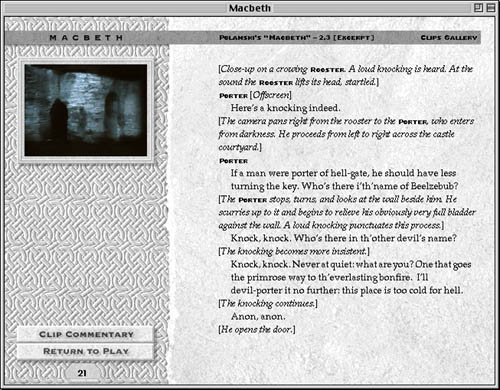
Task: Click the PORTER label above "If a man"
Action: tap(234, 161)
